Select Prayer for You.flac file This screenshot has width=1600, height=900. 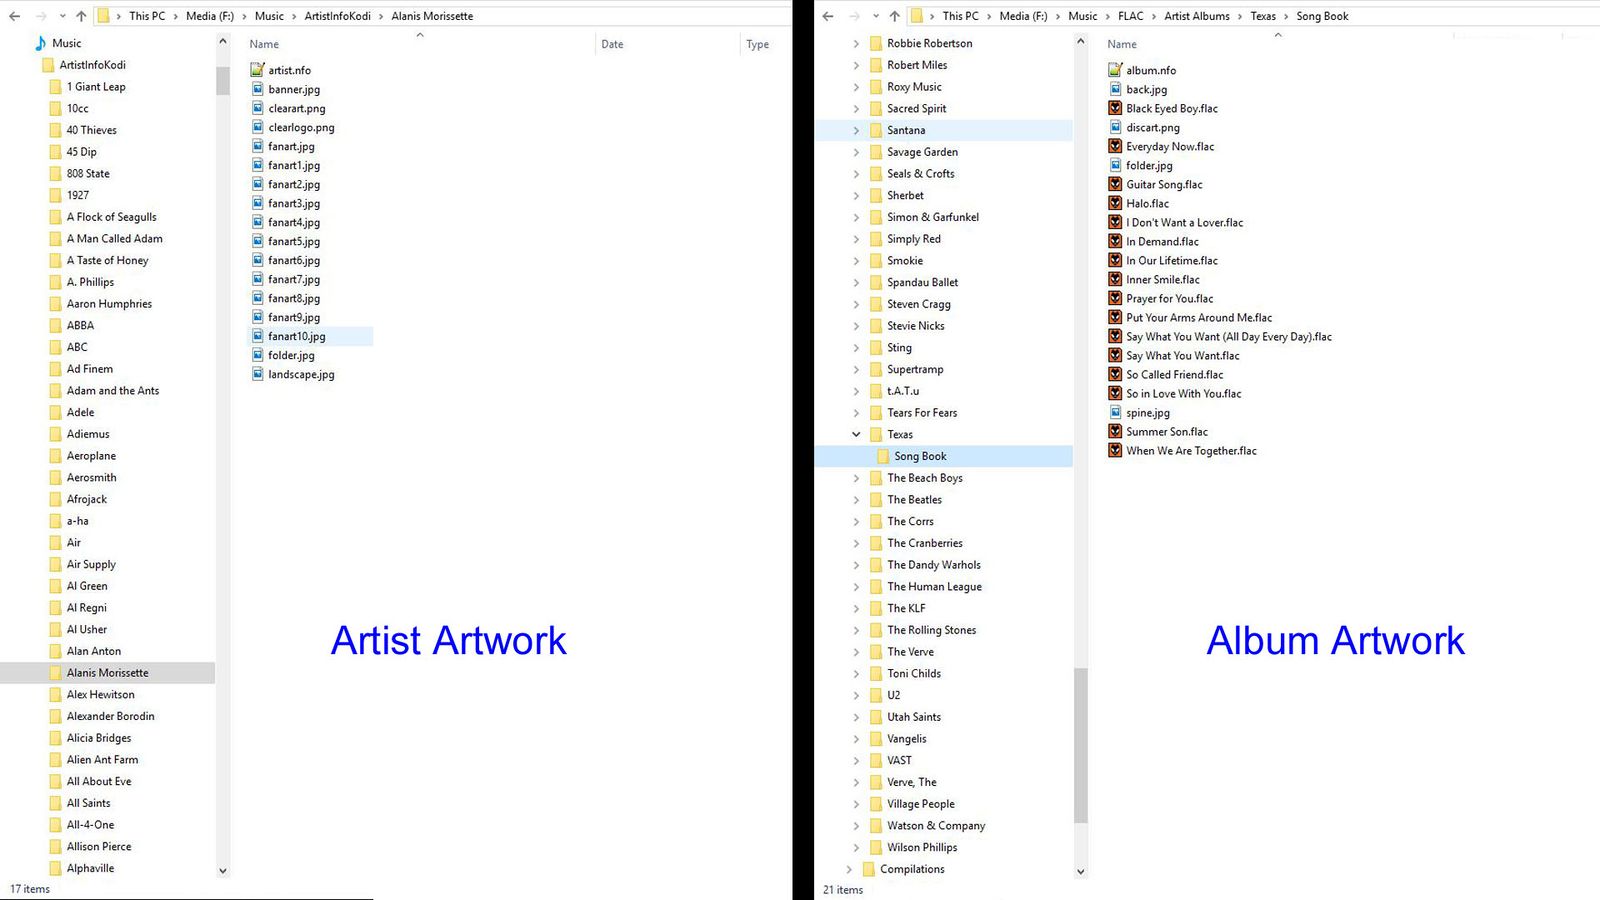pyautogui.click(x=1169, y=298)
